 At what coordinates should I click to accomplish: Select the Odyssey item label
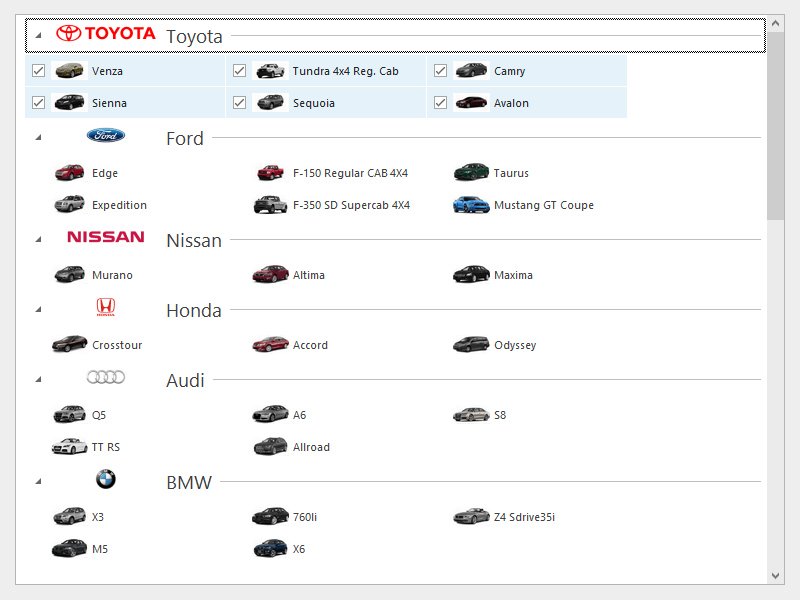click(515, 345)
